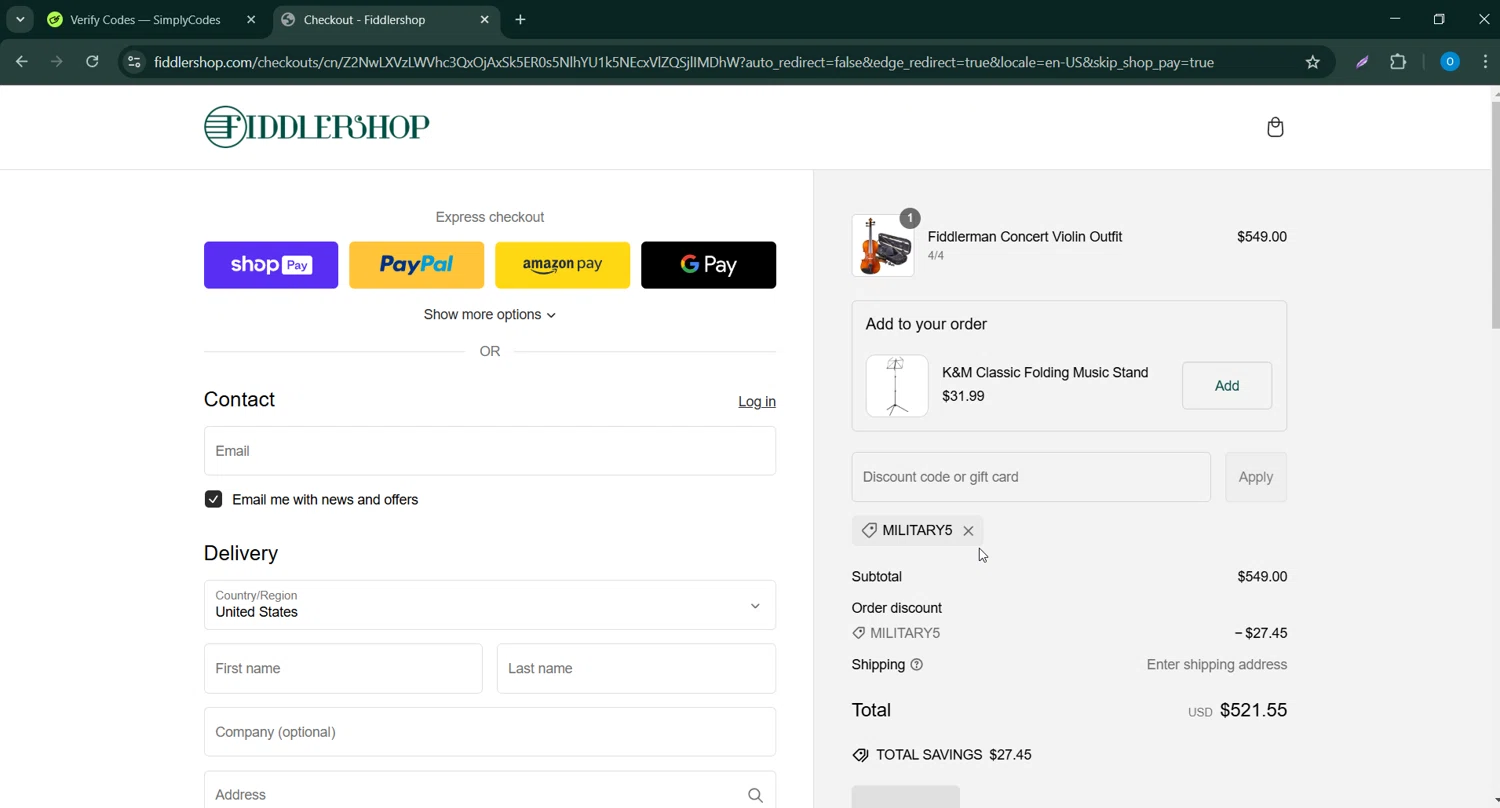Open a new browser tab
The image size is (1500, 808).
pos(520,20)
